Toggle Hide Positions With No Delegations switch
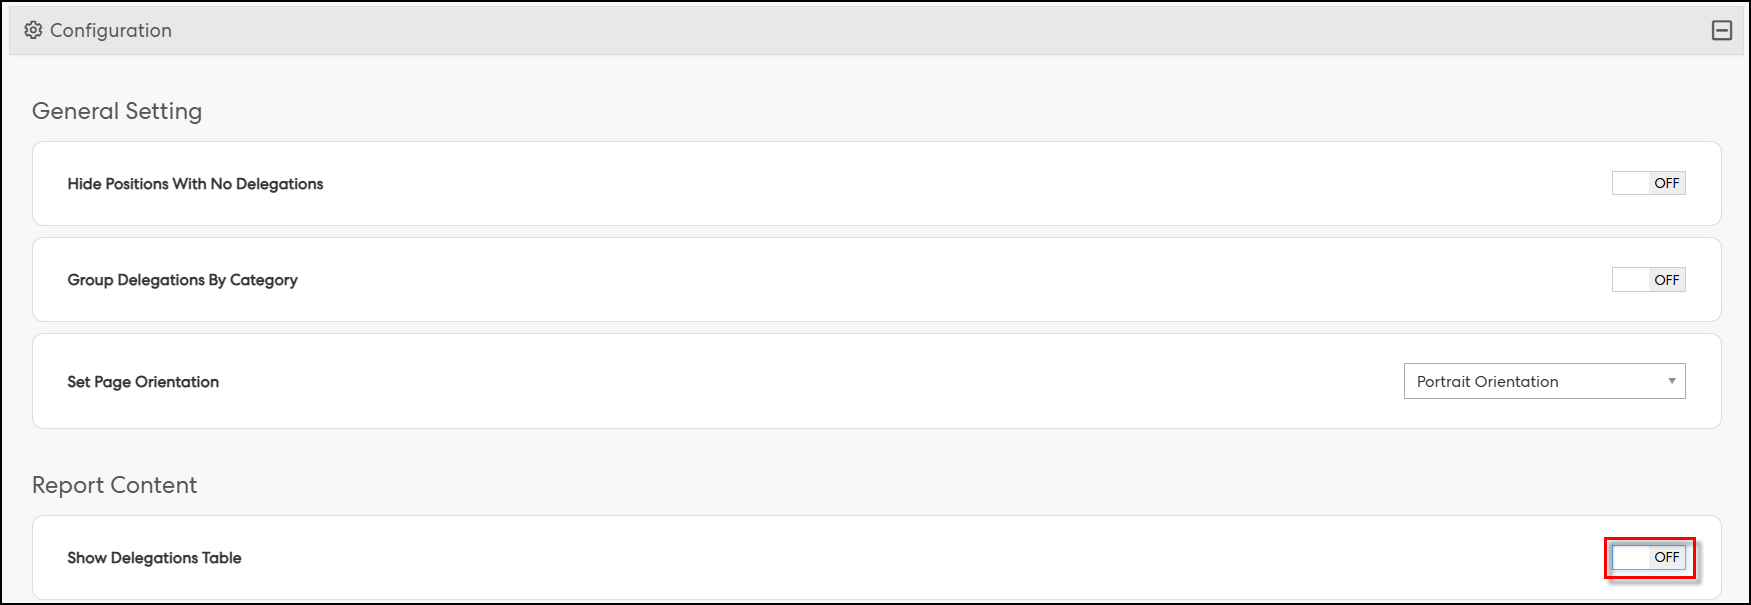 [1648, 183]
